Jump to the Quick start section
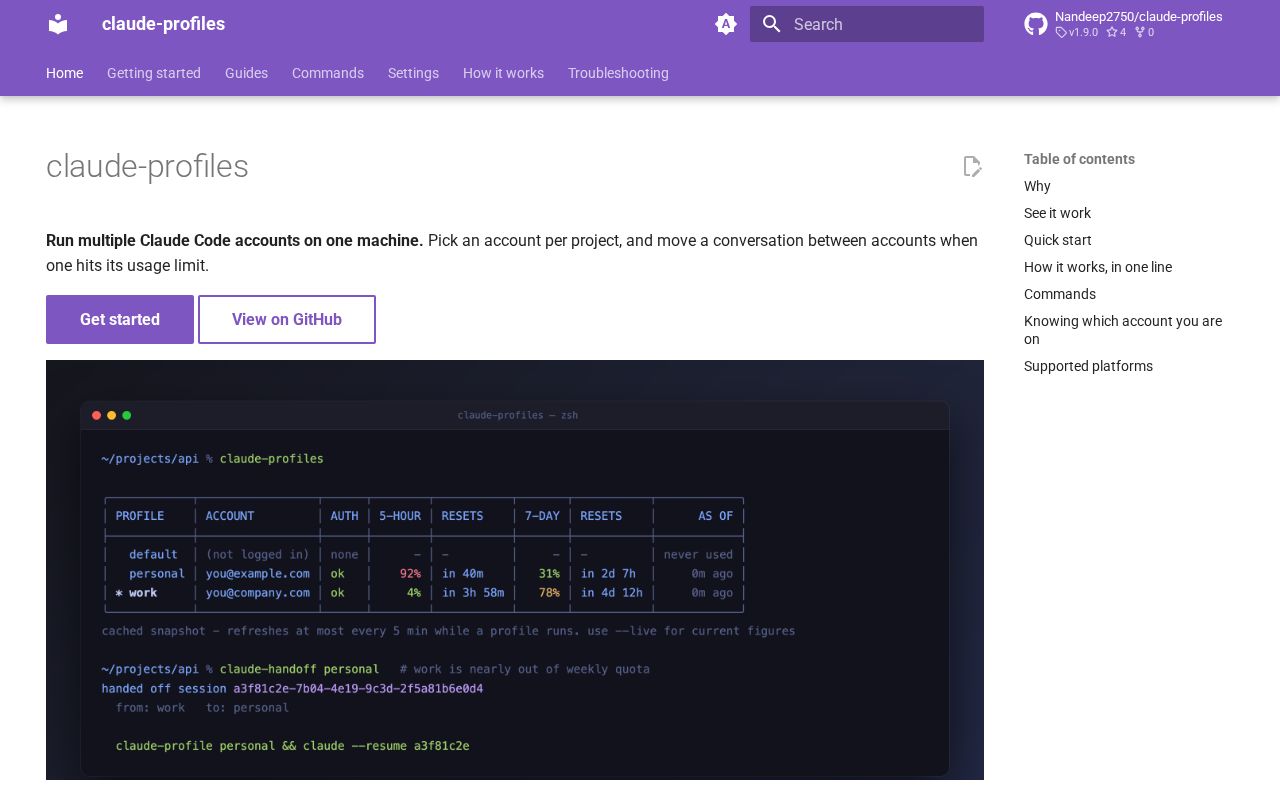This screenshot has height=800, width=1280. (1058, 240)
